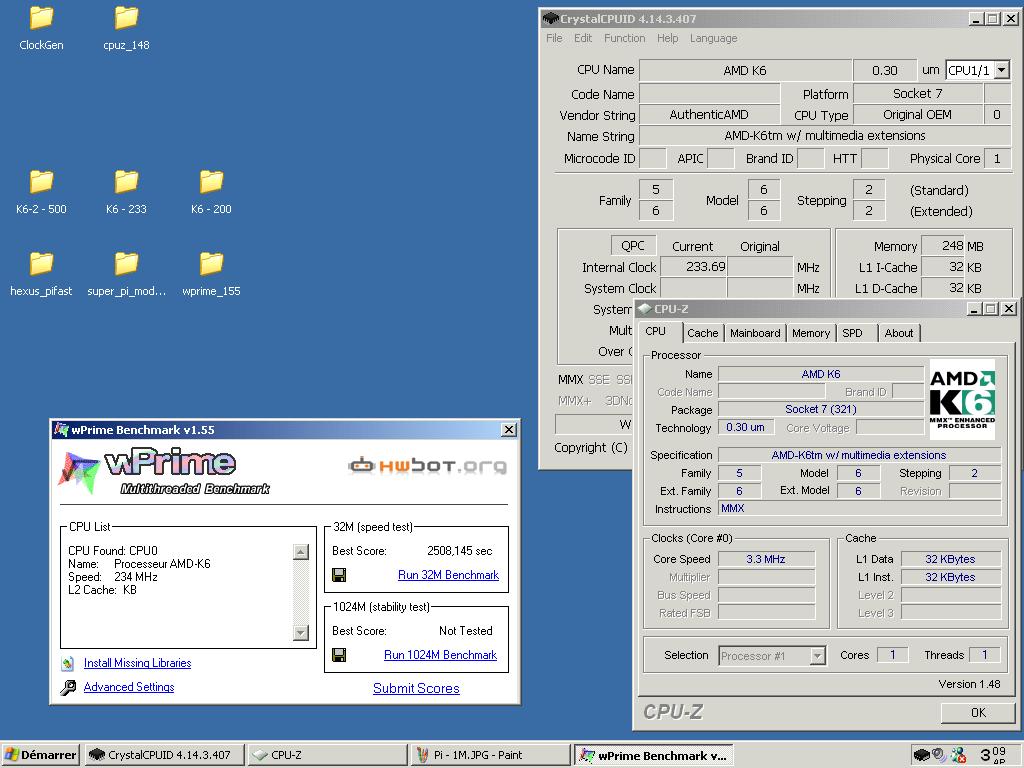The width and height of the screenshot is (1024, 768).
Task: Click the Démarrer start button
Action: (x=40, y=755)
